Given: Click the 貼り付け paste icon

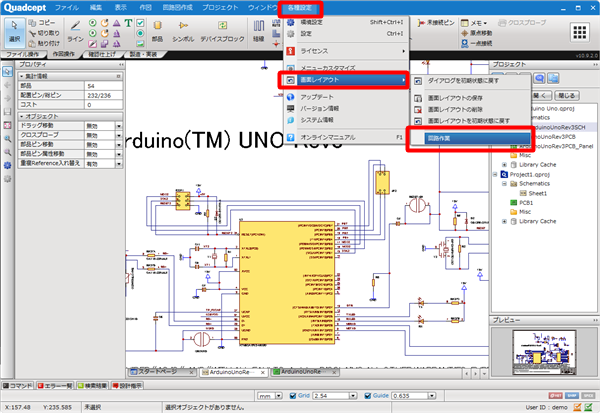Looking at the screenshot, I should (33, 43).
